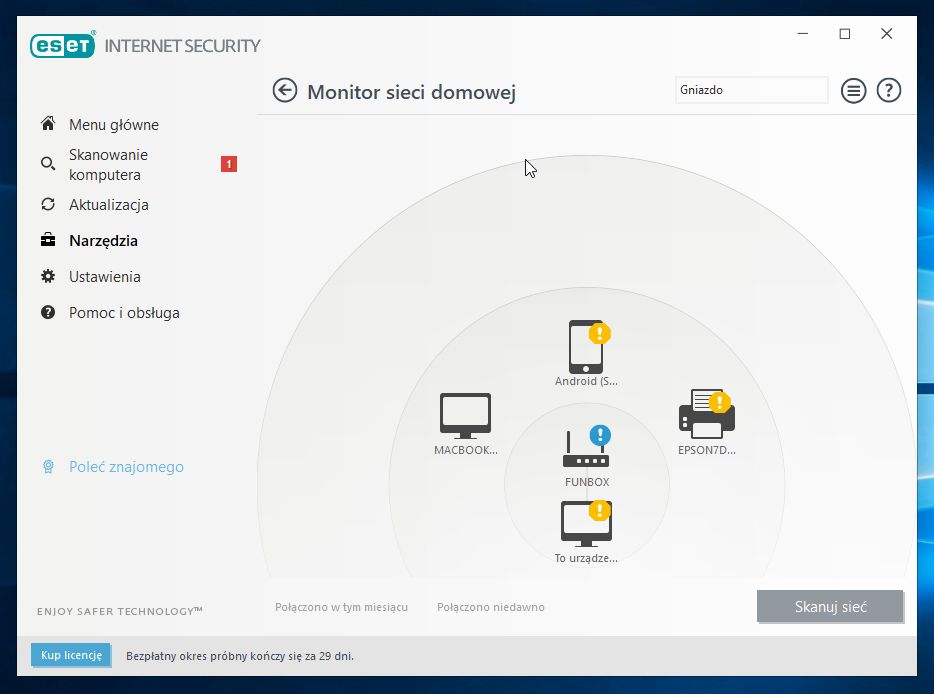Screen dimensions: 934x694
Task: Click the Android (S... device label
Action: tap(586, 381)
